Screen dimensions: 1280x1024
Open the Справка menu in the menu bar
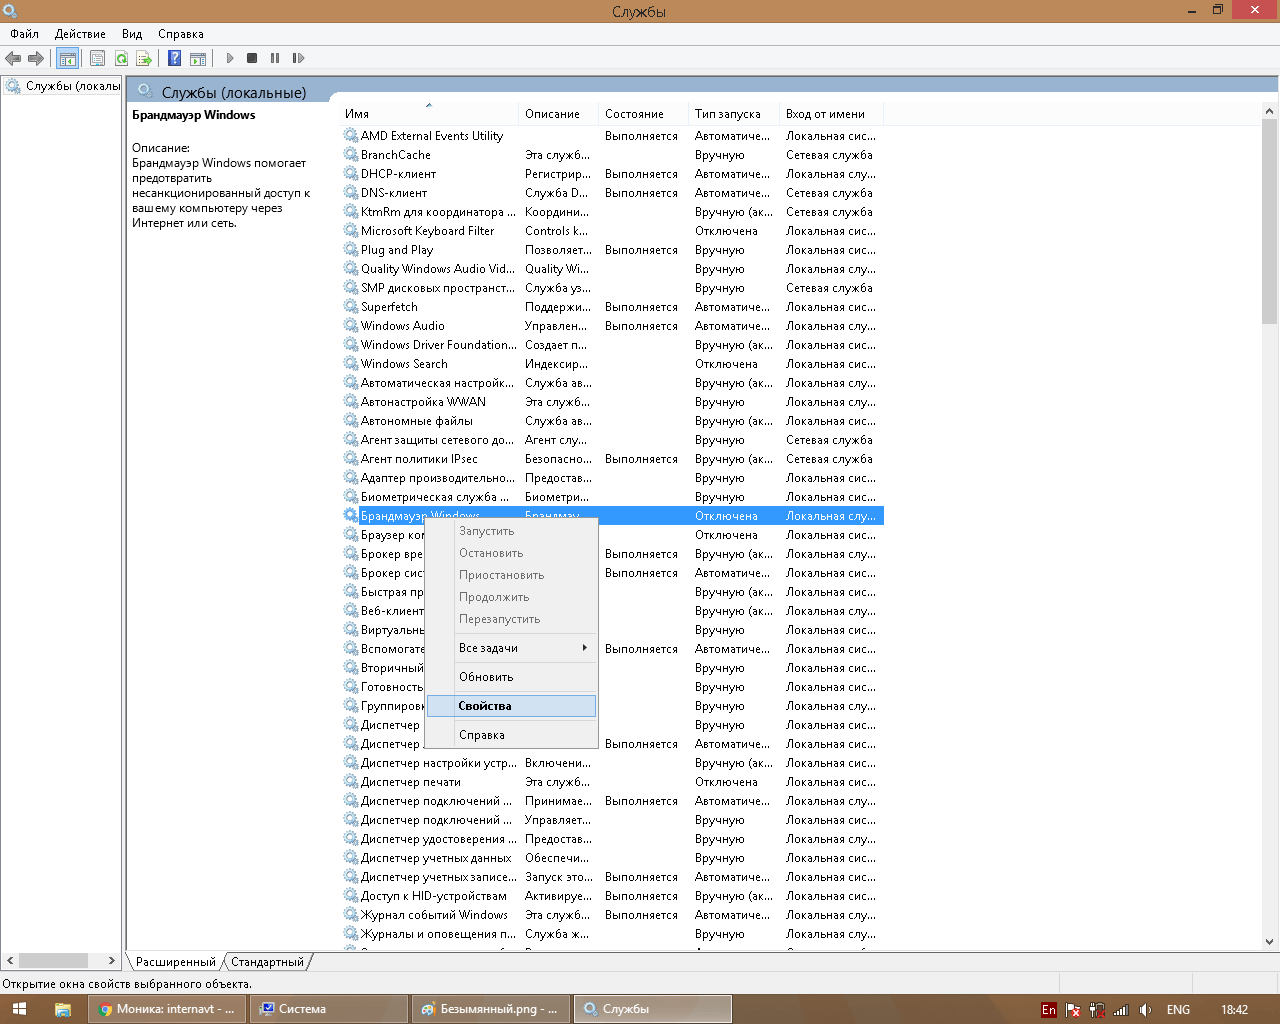pyautogui.click(x=181, y=34)
